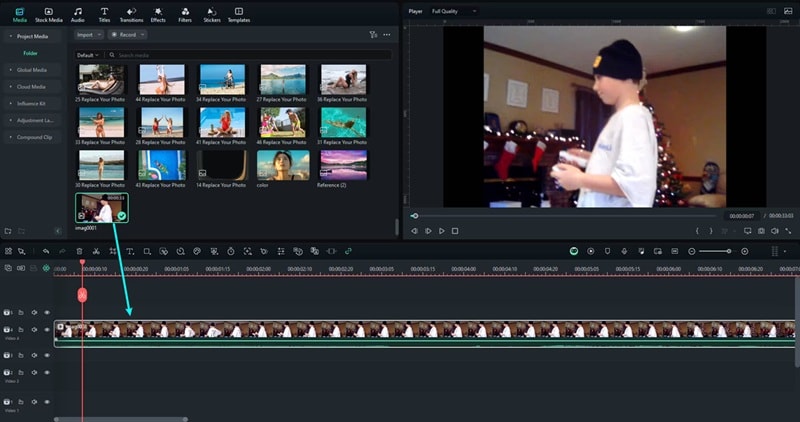Select the Reference (2) thumbnail
The width and height of the screenshot is (800, 422).
click(x=343, y=165)
